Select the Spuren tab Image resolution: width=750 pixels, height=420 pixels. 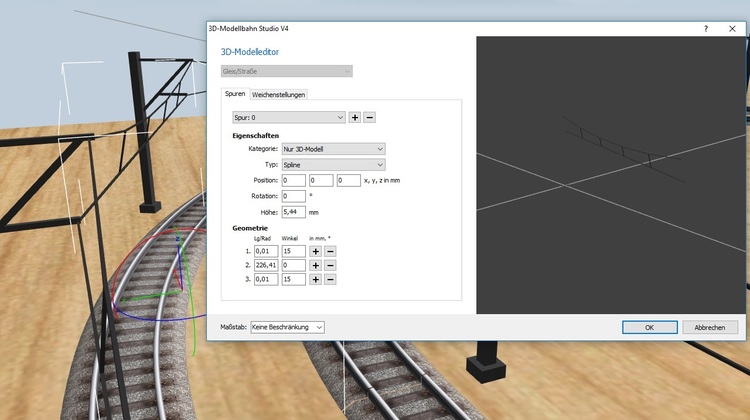point(235,94)
